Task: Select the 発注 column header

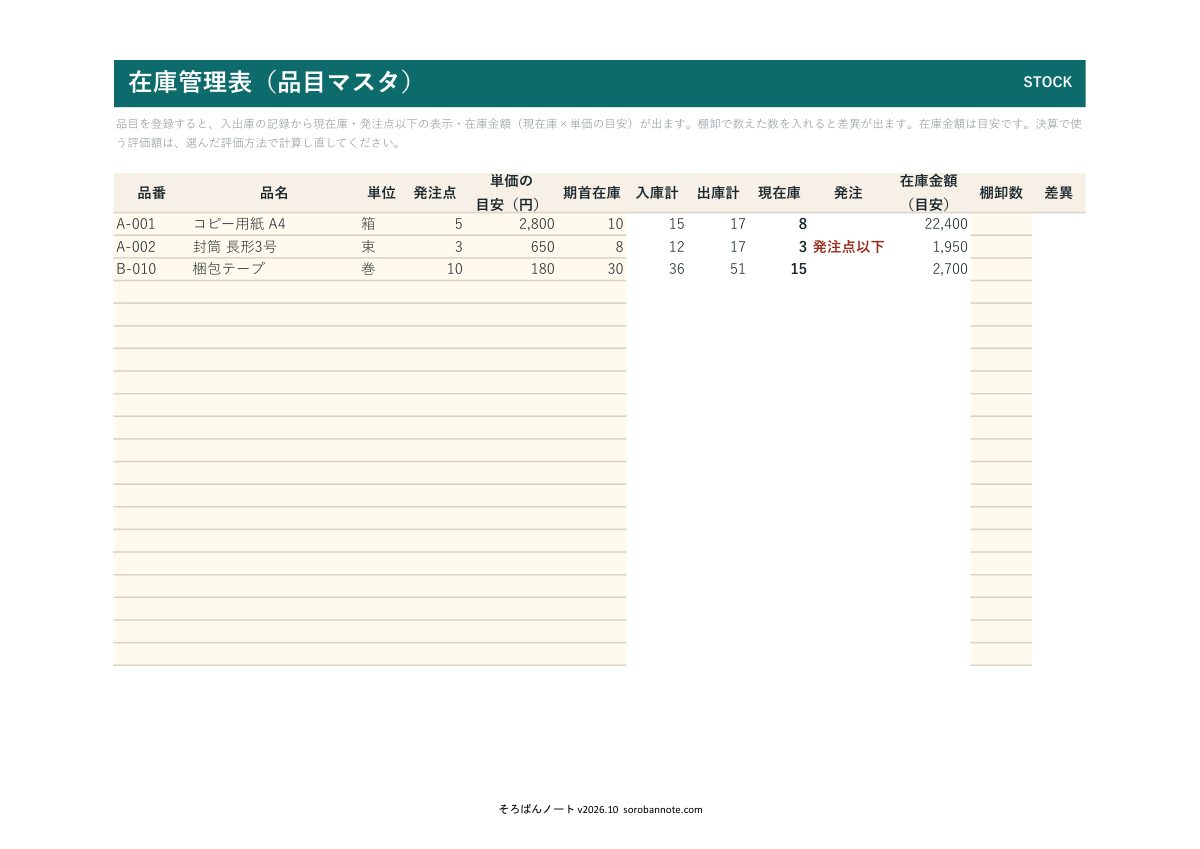Action: click(x=848, y=193)
